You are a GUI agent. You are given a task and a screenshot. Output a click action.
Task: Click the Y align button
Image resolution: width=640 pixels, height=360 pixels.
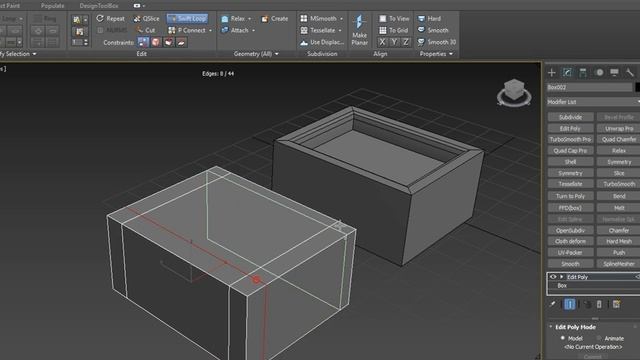(x=394, y=42)
